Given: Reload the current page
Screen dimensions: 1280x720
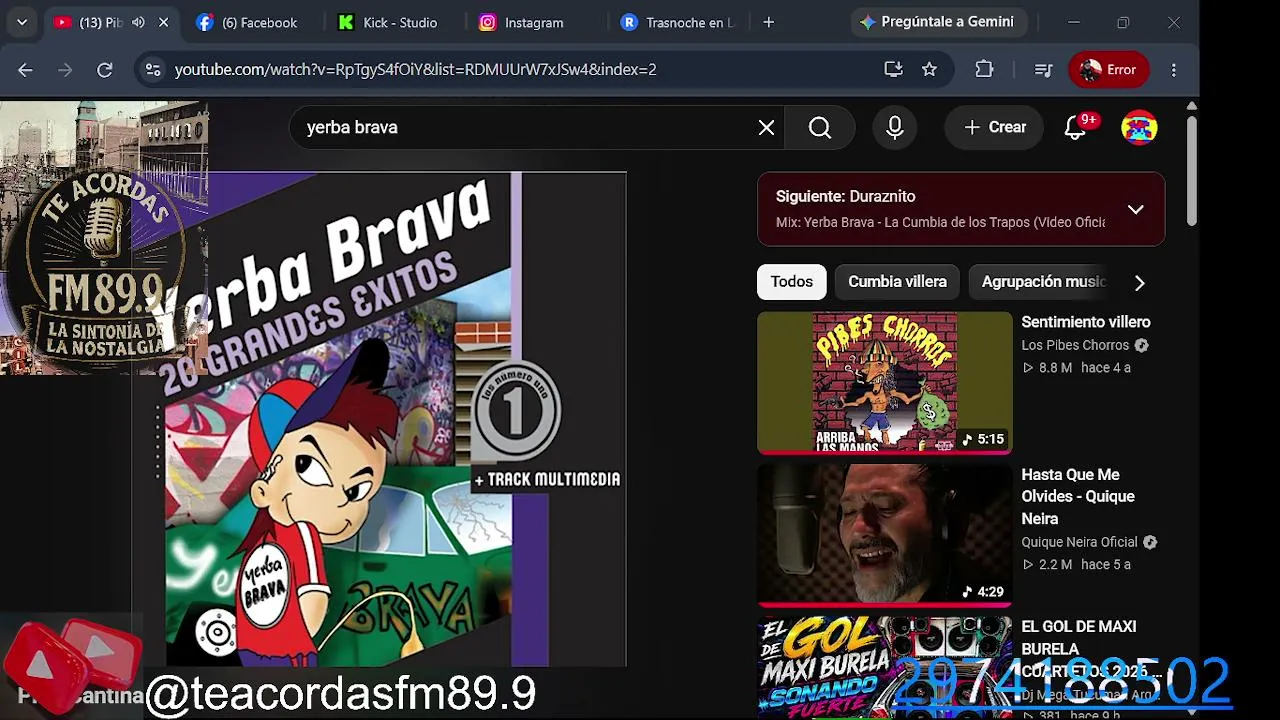Looking at the screenshot, I should click(104, 69).
